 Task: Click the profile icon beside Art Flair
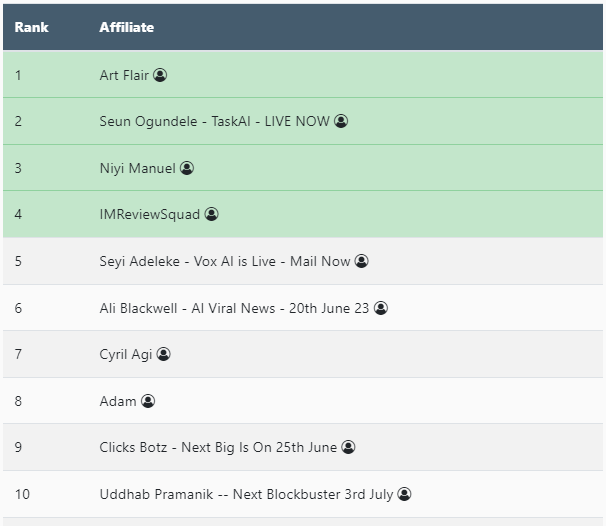pyautogui.click(x=160, y=75)
